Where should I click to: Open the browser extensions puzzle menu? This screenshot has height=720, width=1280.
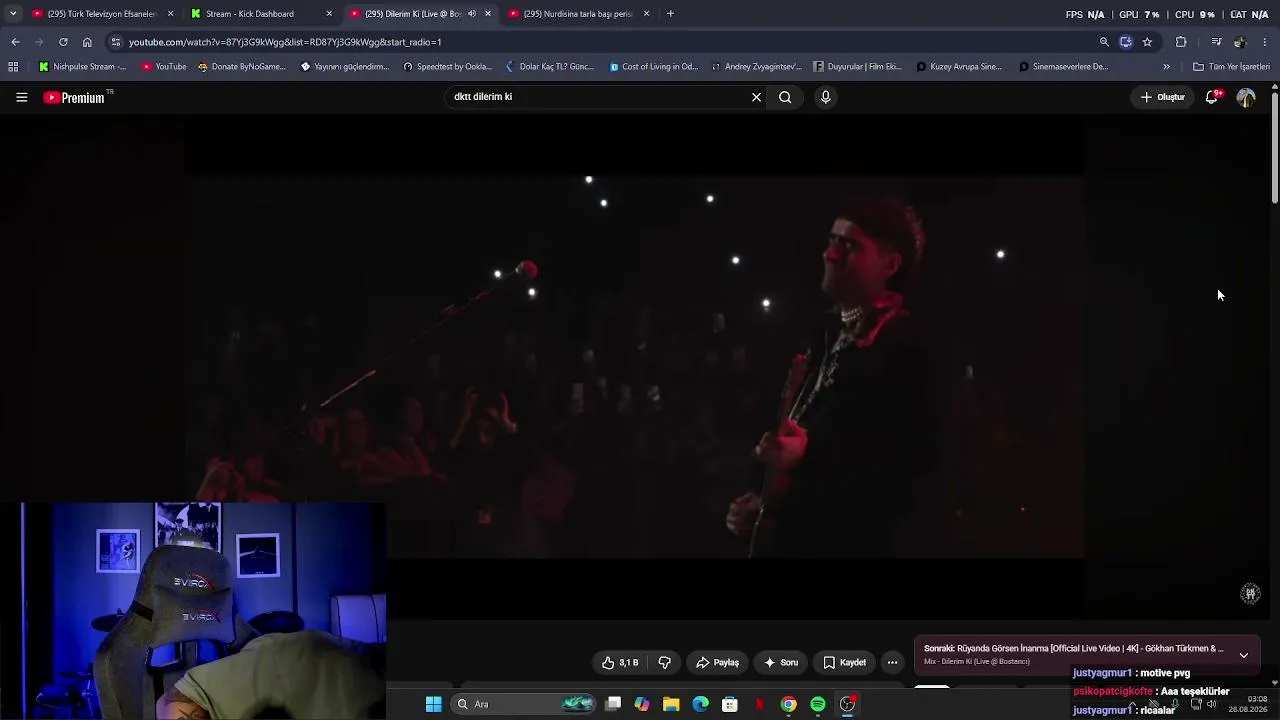(1181, 42)
